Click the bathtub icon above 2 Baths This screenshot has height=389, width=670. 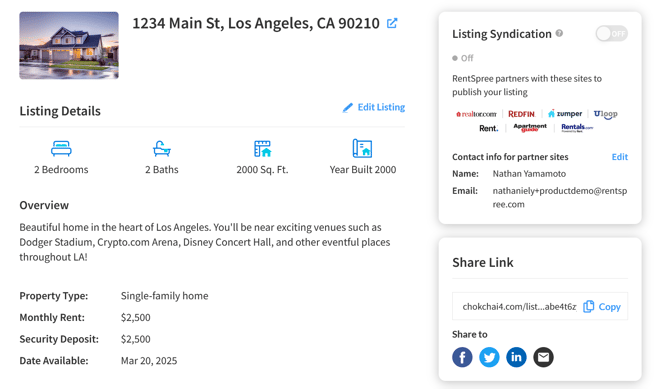tap(162, 149)
